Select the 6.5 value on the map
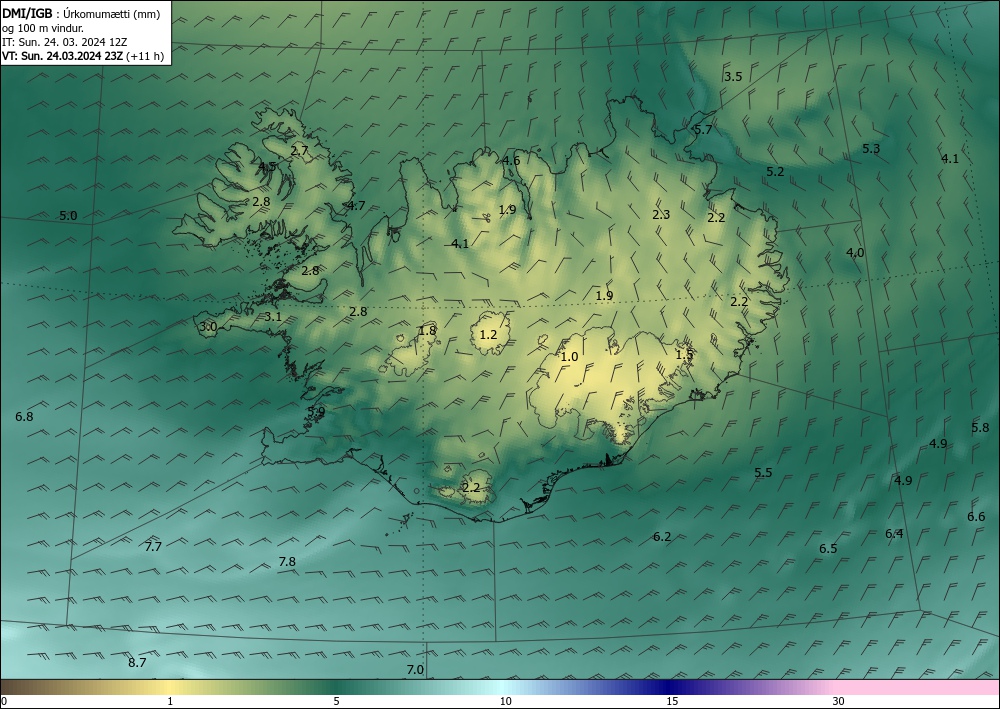 tap(828, 549)
